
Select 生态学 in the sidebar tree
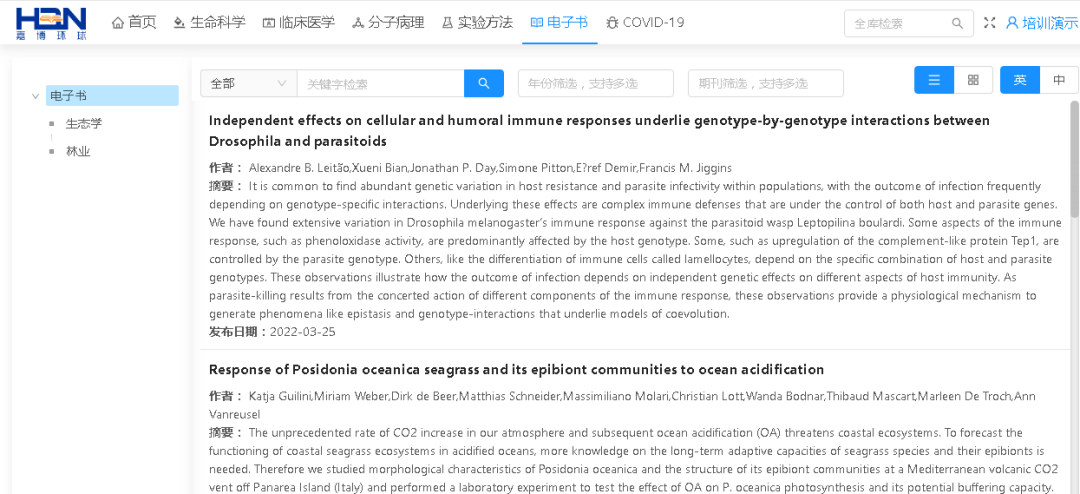pyautogui.click(x=84, y=124)
